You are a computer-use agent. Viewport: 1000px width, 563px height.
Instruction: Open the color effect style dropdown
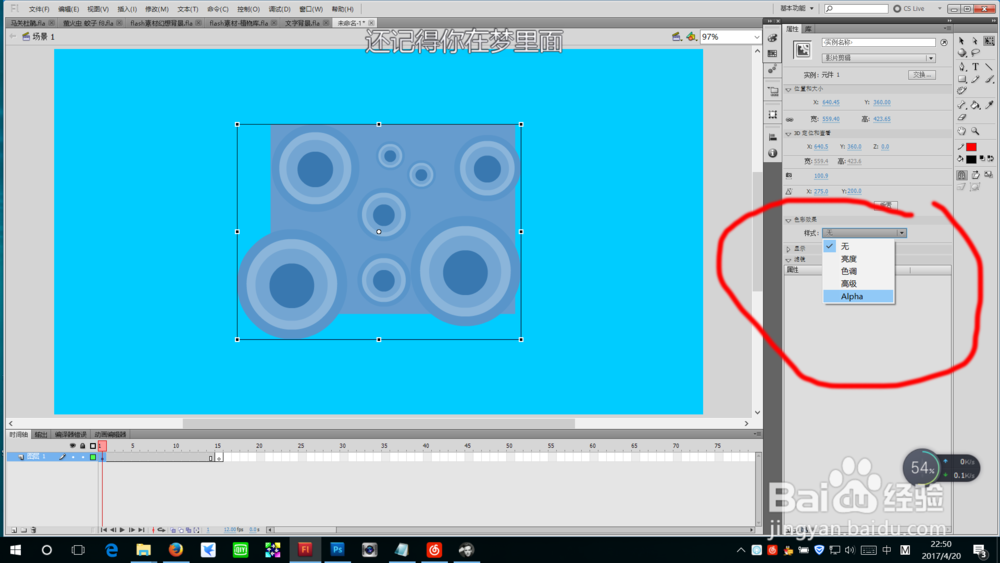coord(864,233)
